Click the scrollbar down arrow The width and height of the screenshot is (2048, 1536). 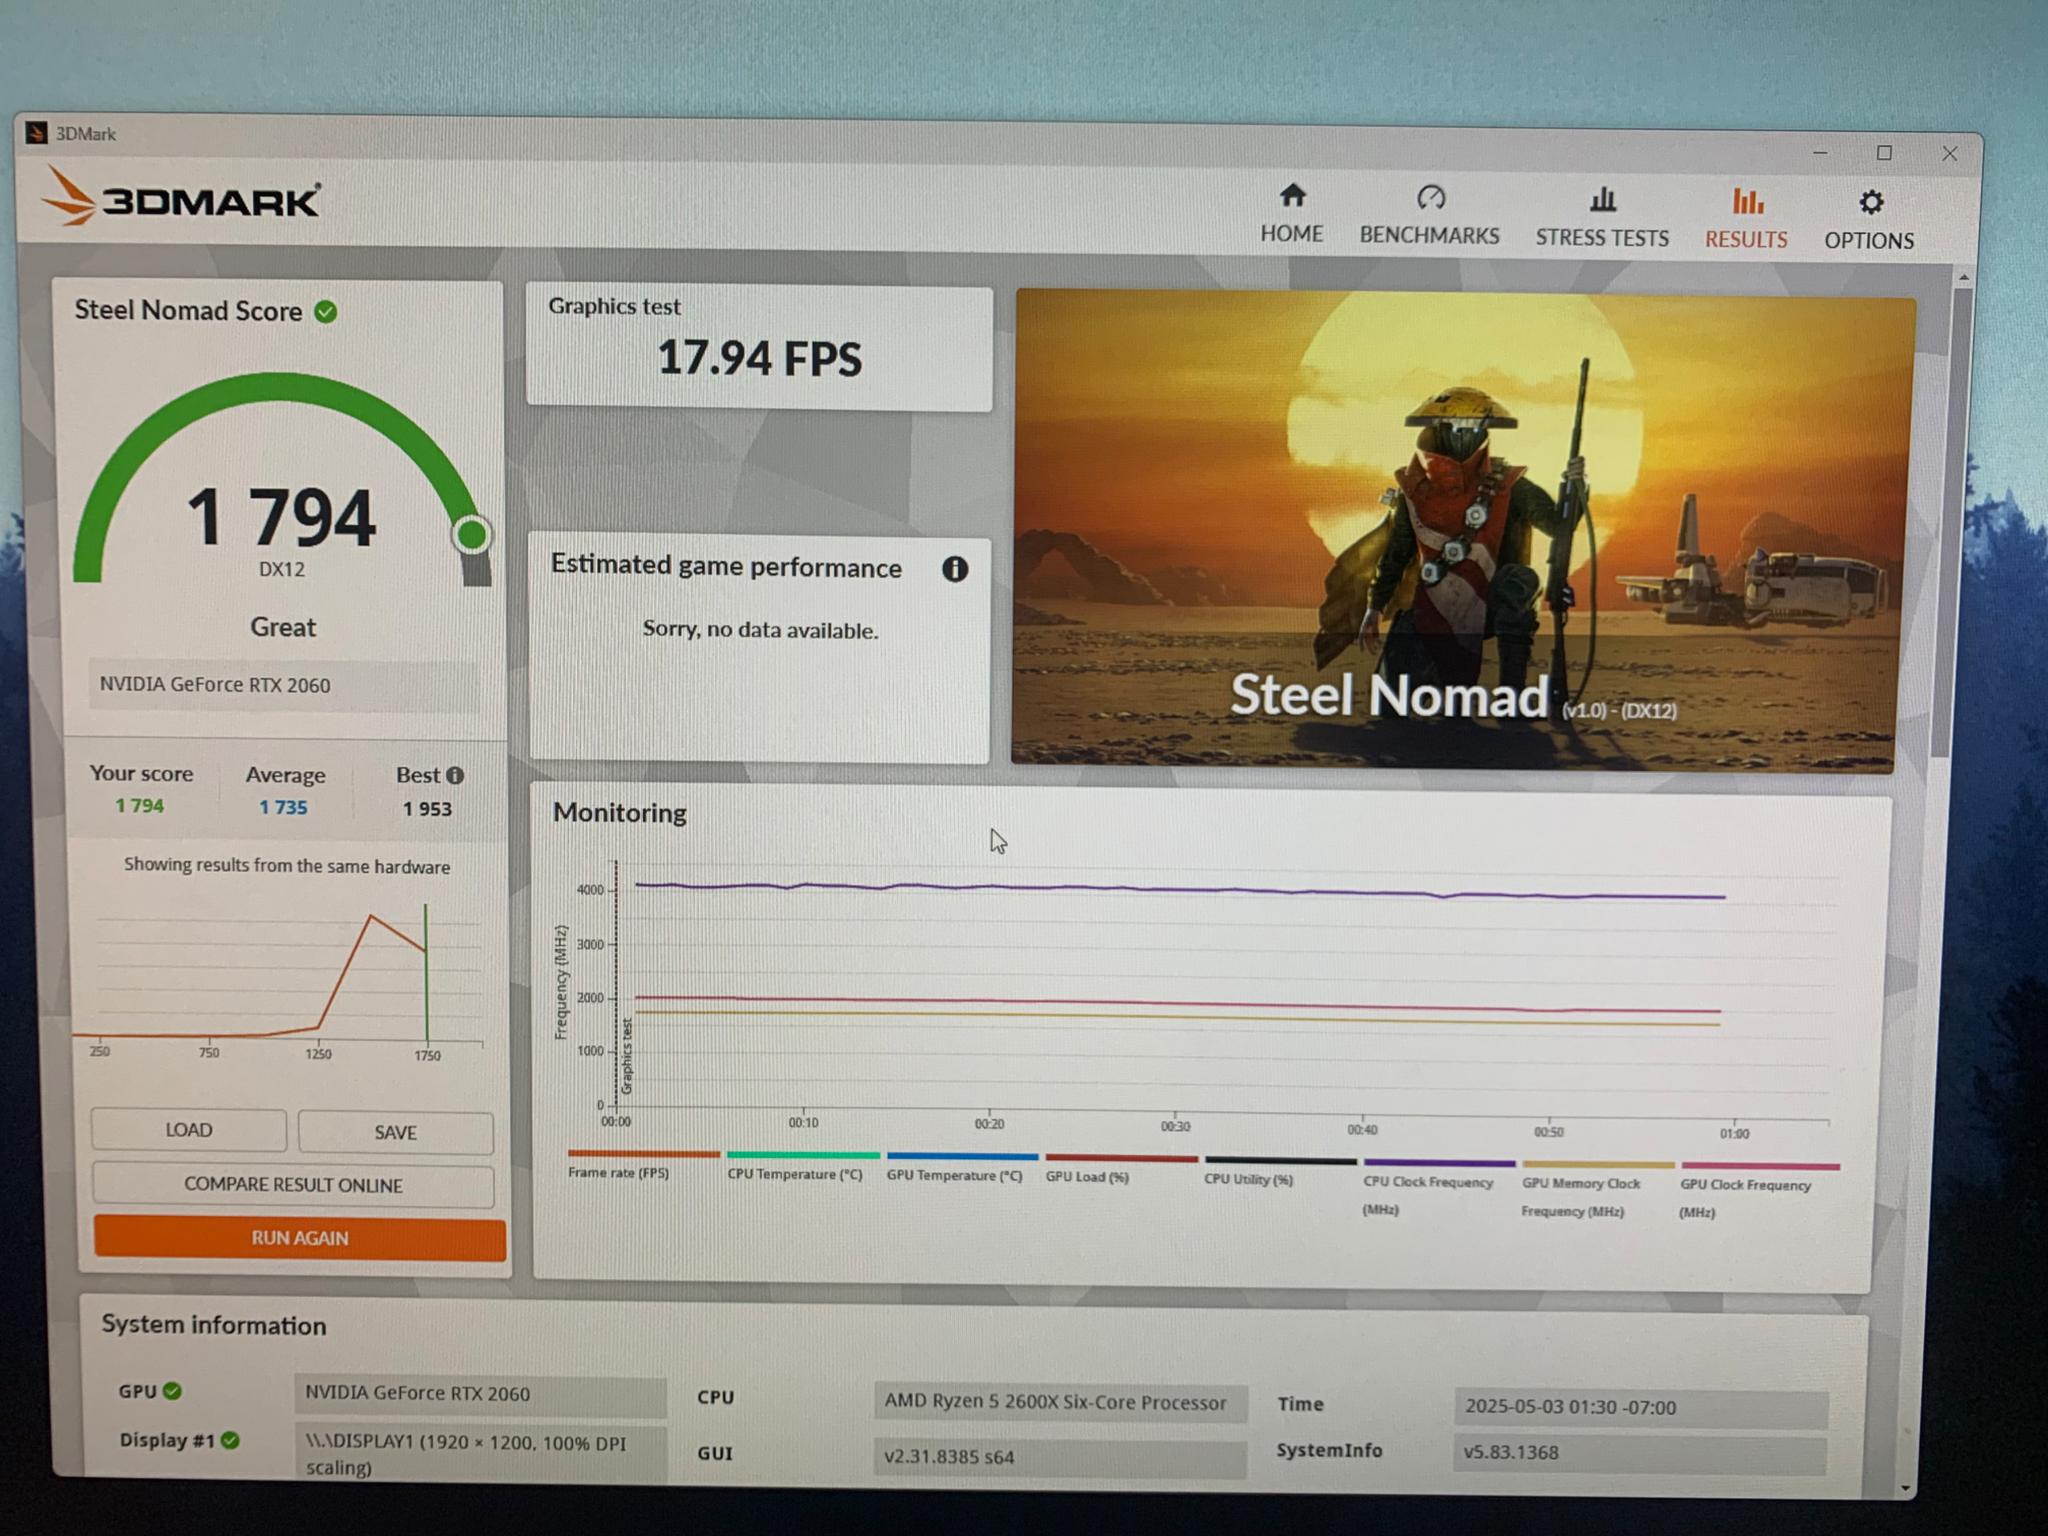coord(1906,1489)
